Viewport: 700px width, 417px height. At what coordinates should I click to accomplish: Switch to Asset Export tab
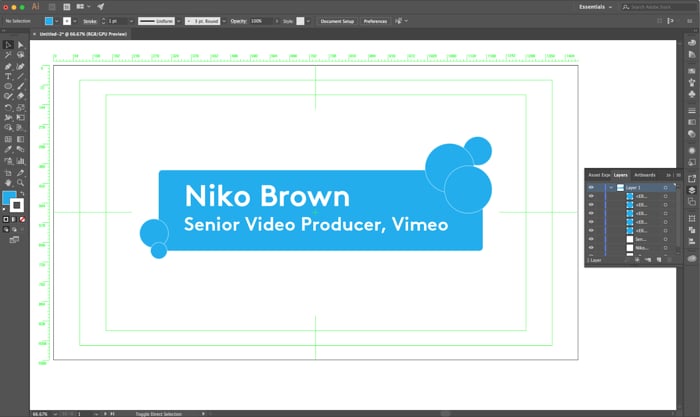pyautogui.click(x=599, y=175)
